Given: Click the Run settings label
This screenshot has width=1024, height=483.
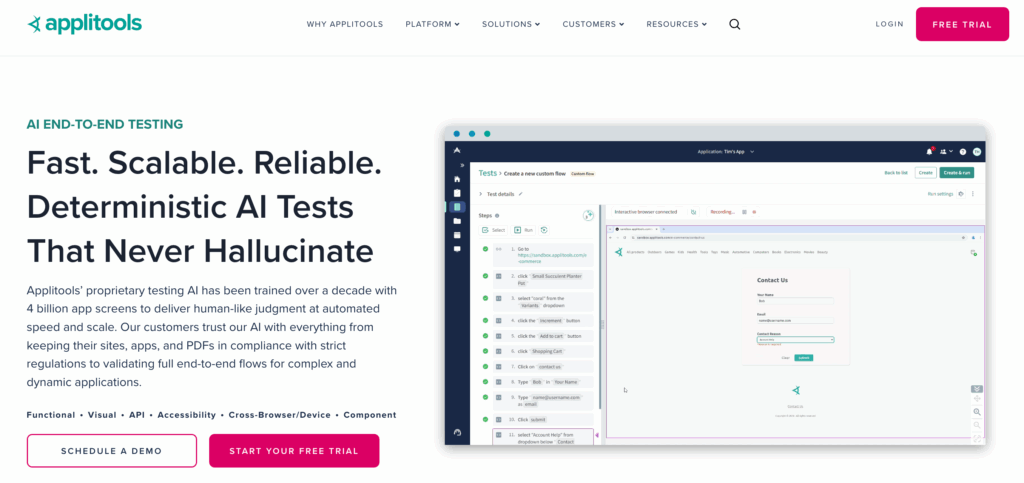Looking at the screenshot, I should click(x=940, y=194).
